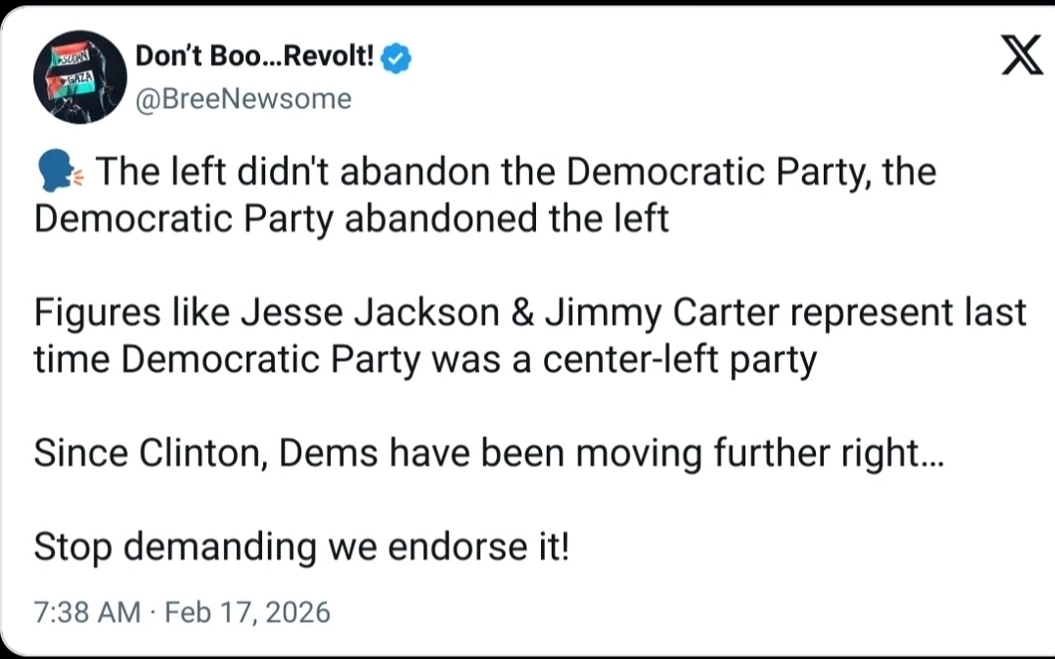The height and width of the screenshot is (659, 1055).
Task: Click the line Stop demanding we endorse it!
Action: (x=301, y=548)
